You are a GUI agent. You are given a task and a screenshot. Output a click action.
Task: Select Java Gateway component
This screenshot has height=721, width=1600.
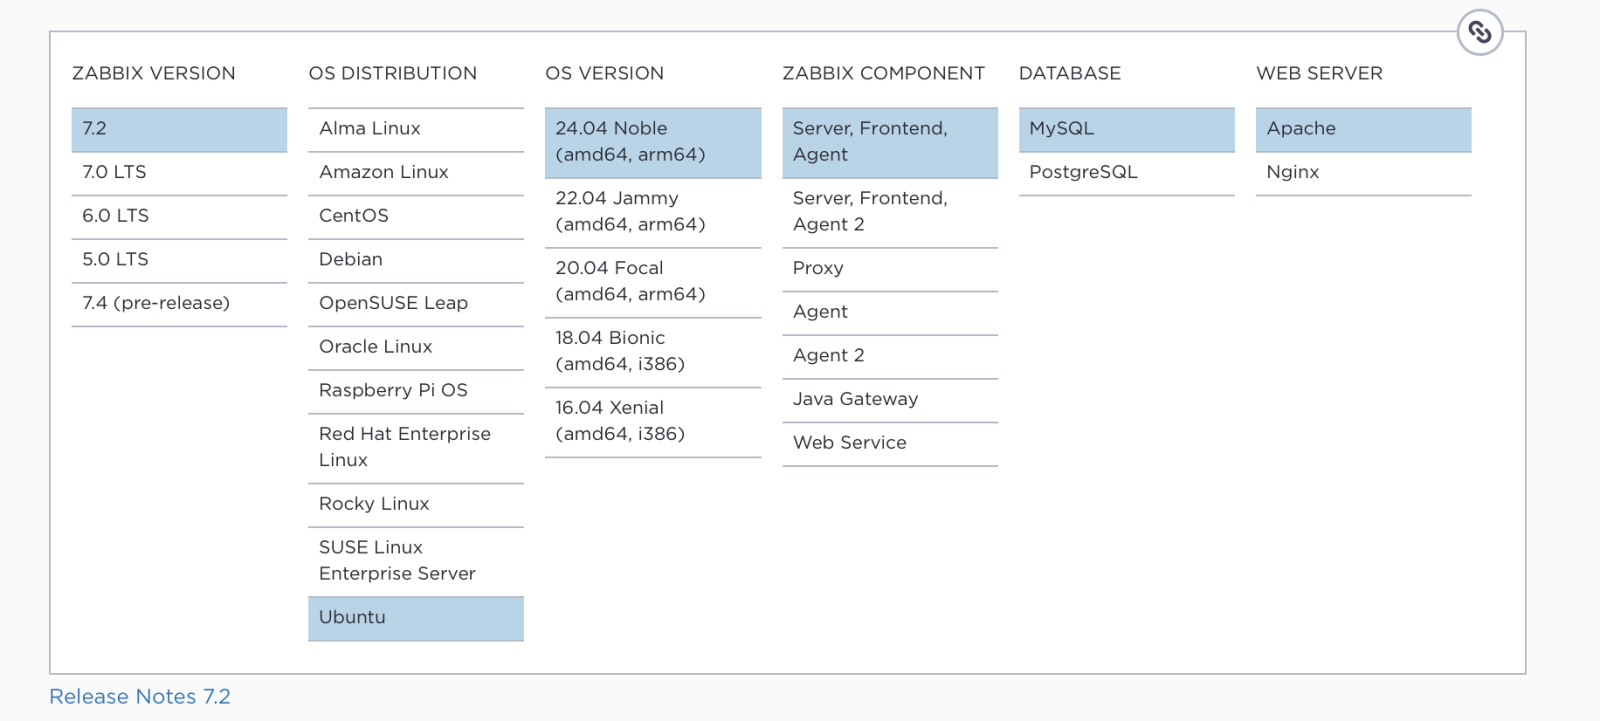[890, 400]
